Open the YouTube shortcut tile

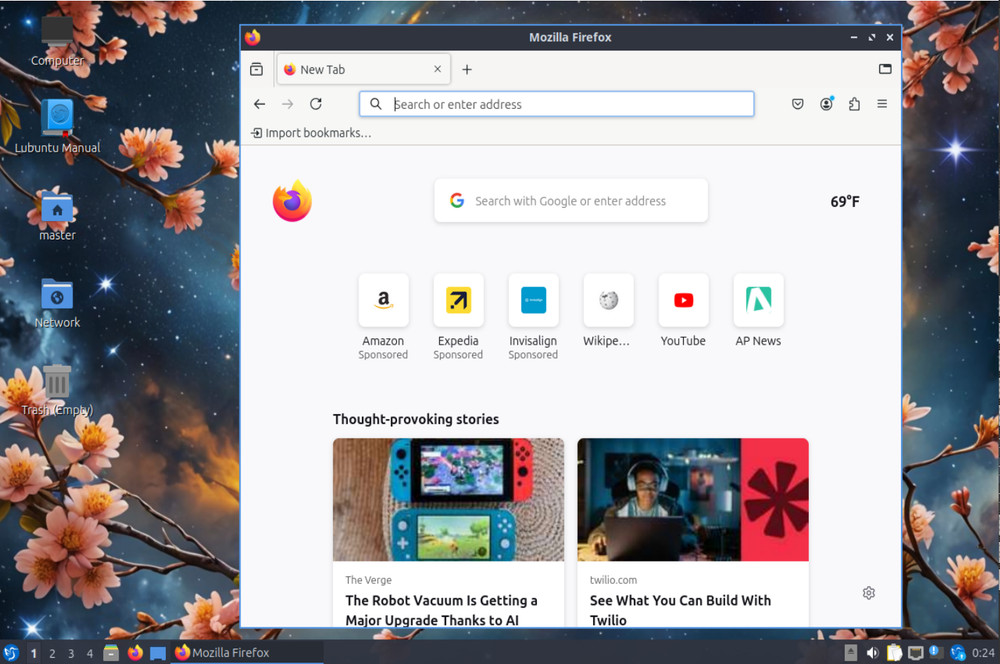[x=683, y=300]
